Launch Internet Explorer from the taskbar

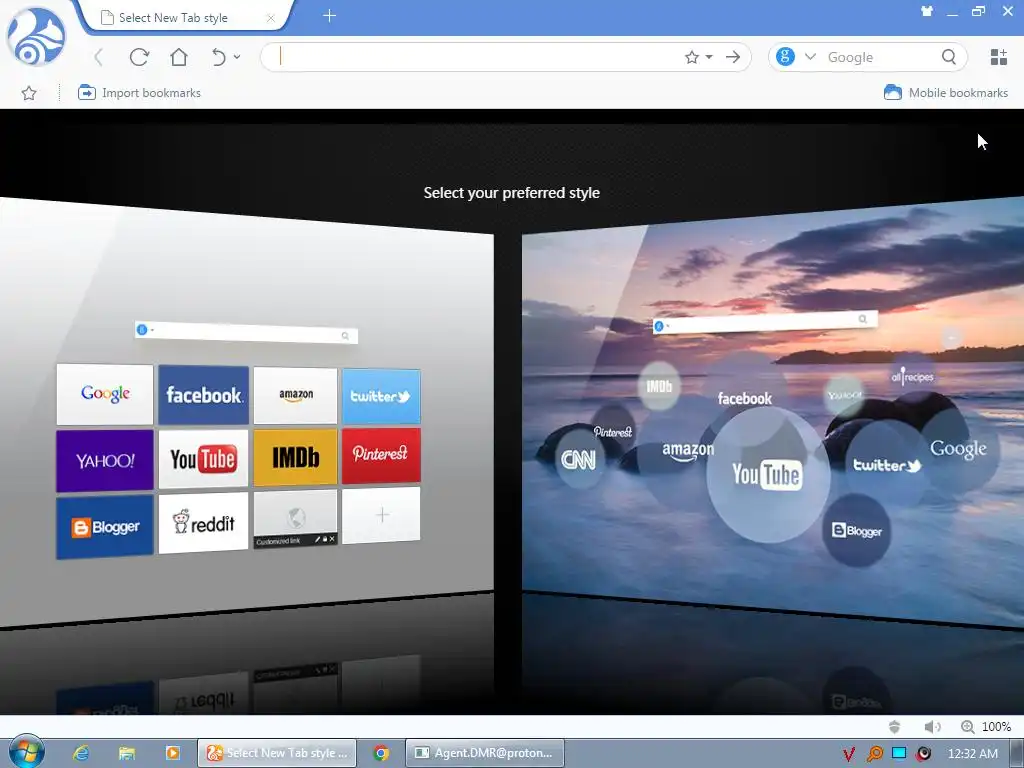tap(81, 753)
